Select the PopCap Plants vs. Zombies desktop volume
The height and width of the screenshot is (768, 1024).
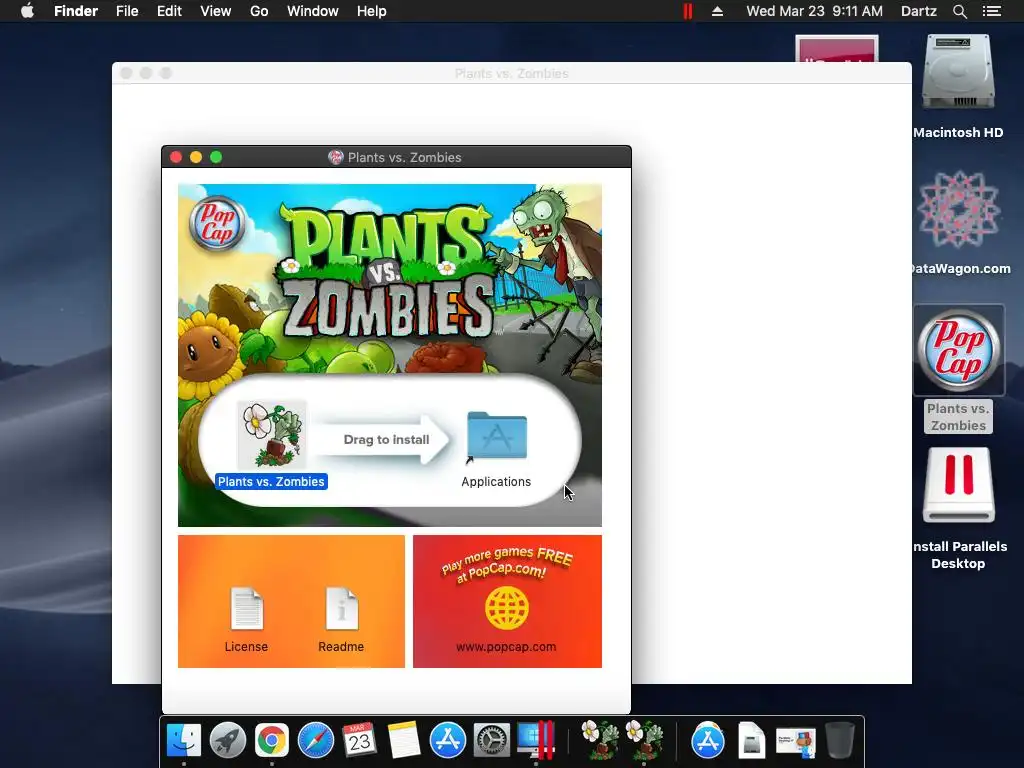958,351
